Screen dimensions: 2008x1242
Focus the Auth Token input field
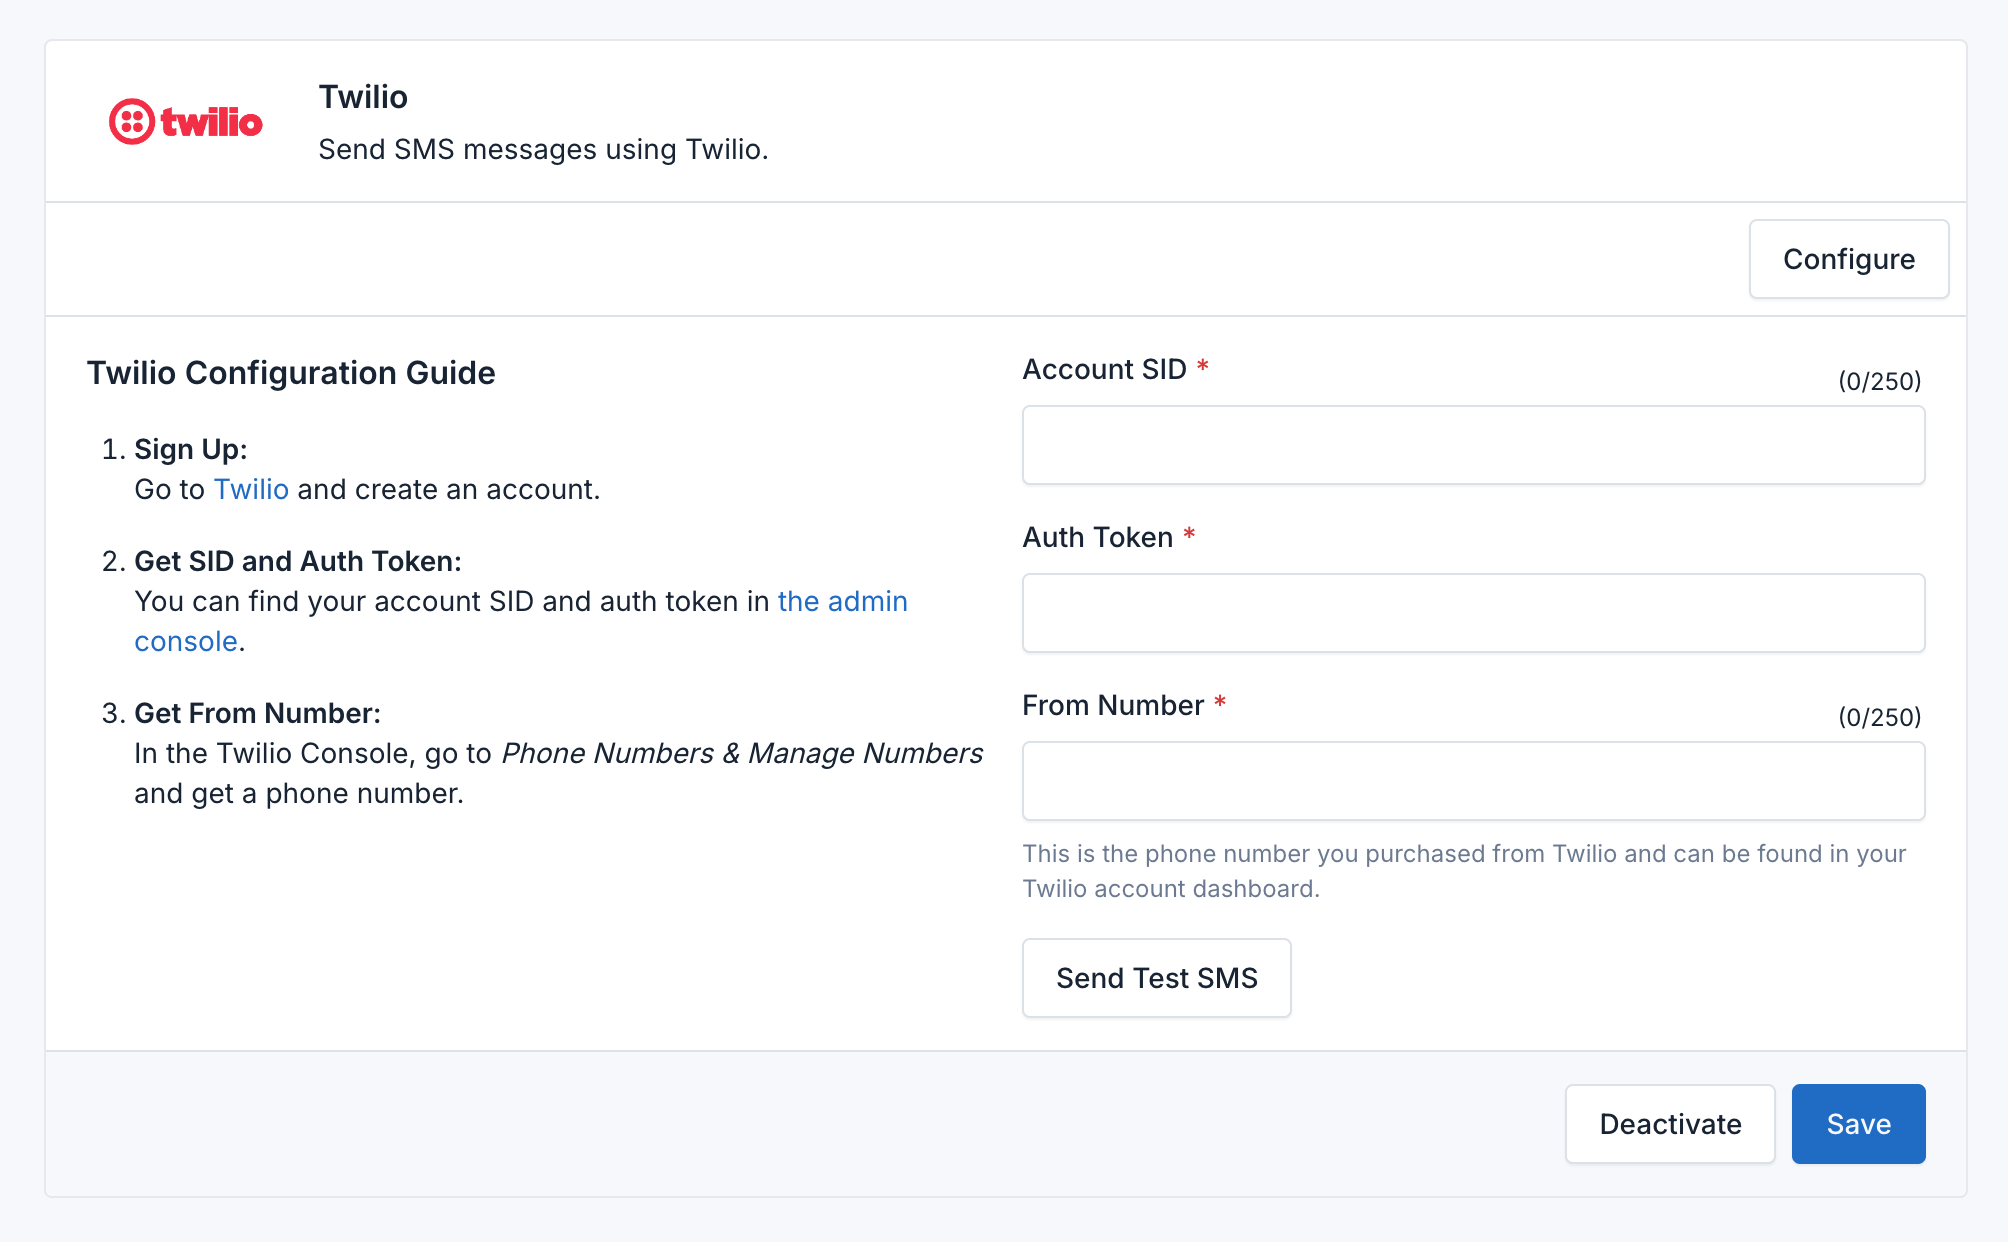tap(1473, 613)
